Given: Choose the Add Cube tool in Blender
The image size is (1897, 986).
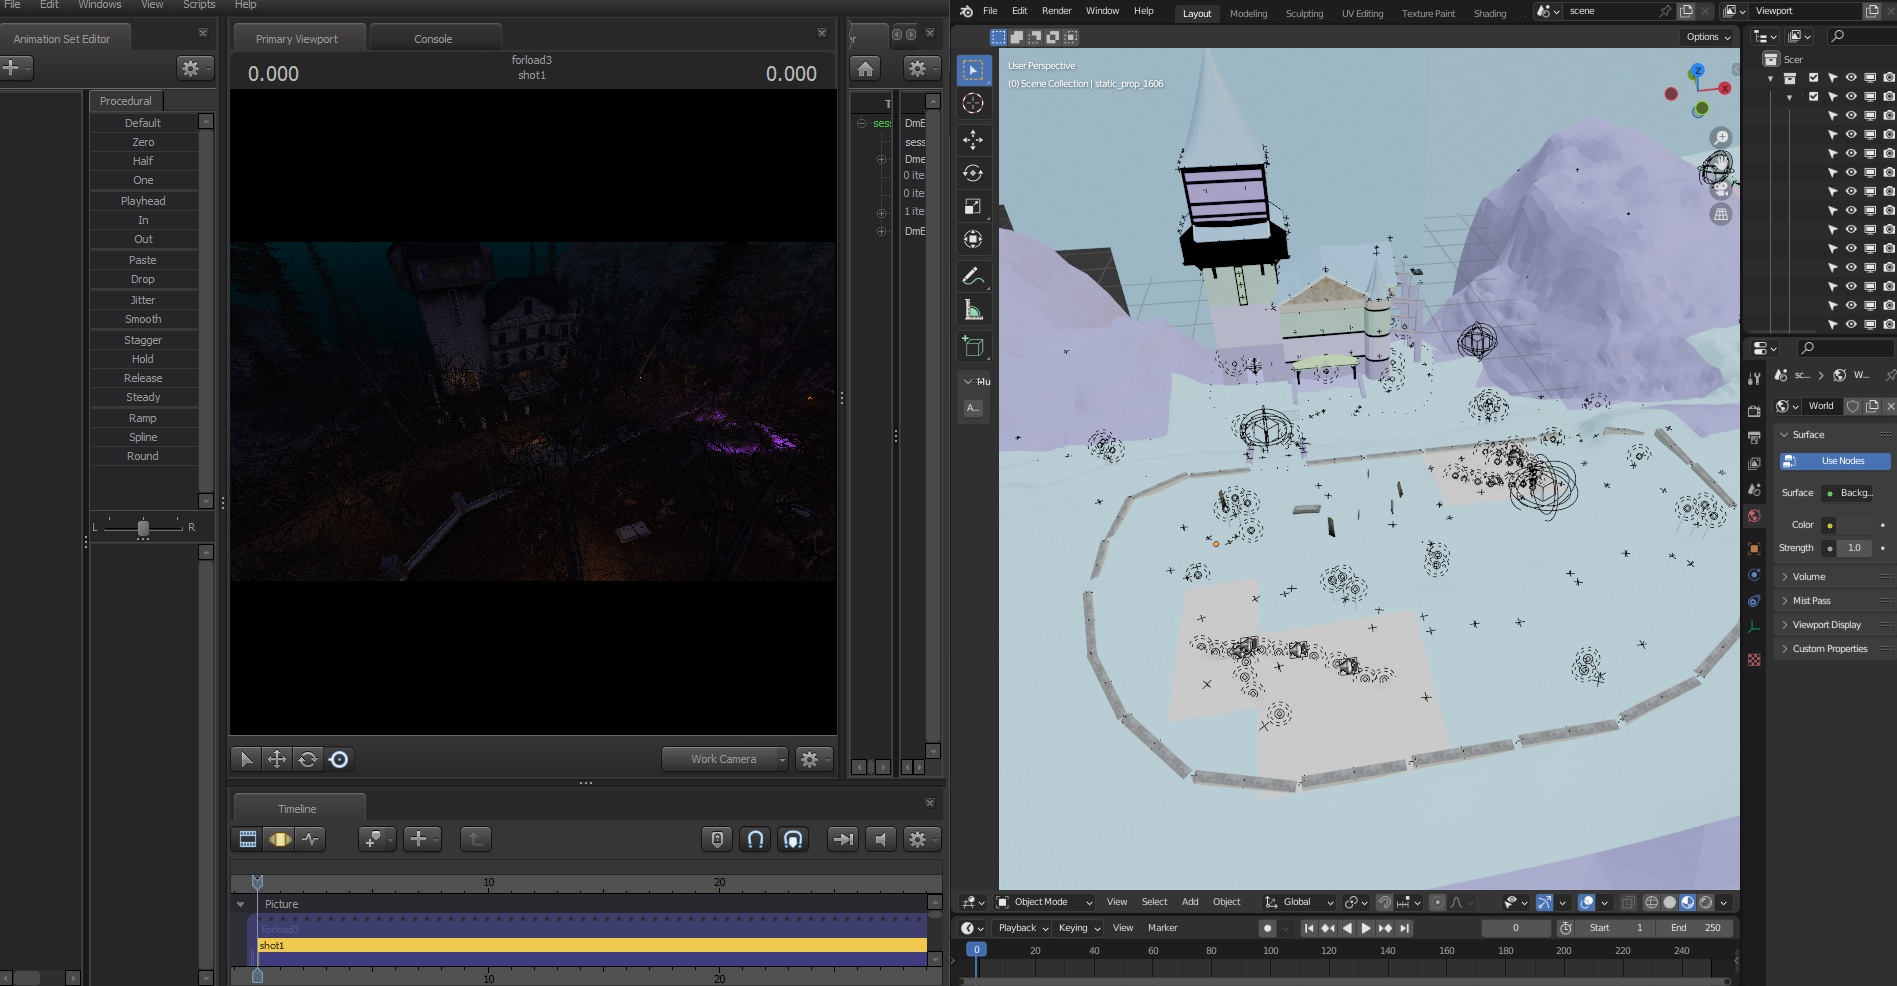Looking at the screenshot, I should [971, 346].
